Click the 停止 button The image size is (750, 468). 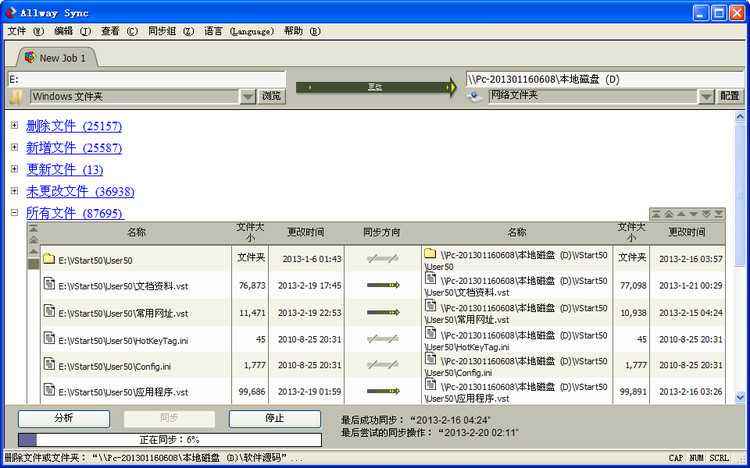tap(275, 419)
